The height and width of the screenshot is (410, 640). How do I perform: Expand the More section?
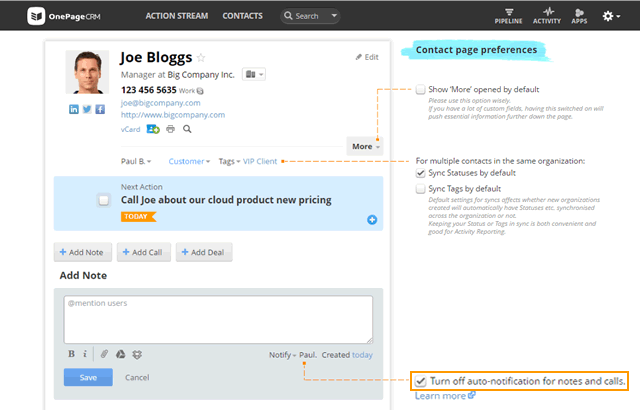(x=365, y=146)
